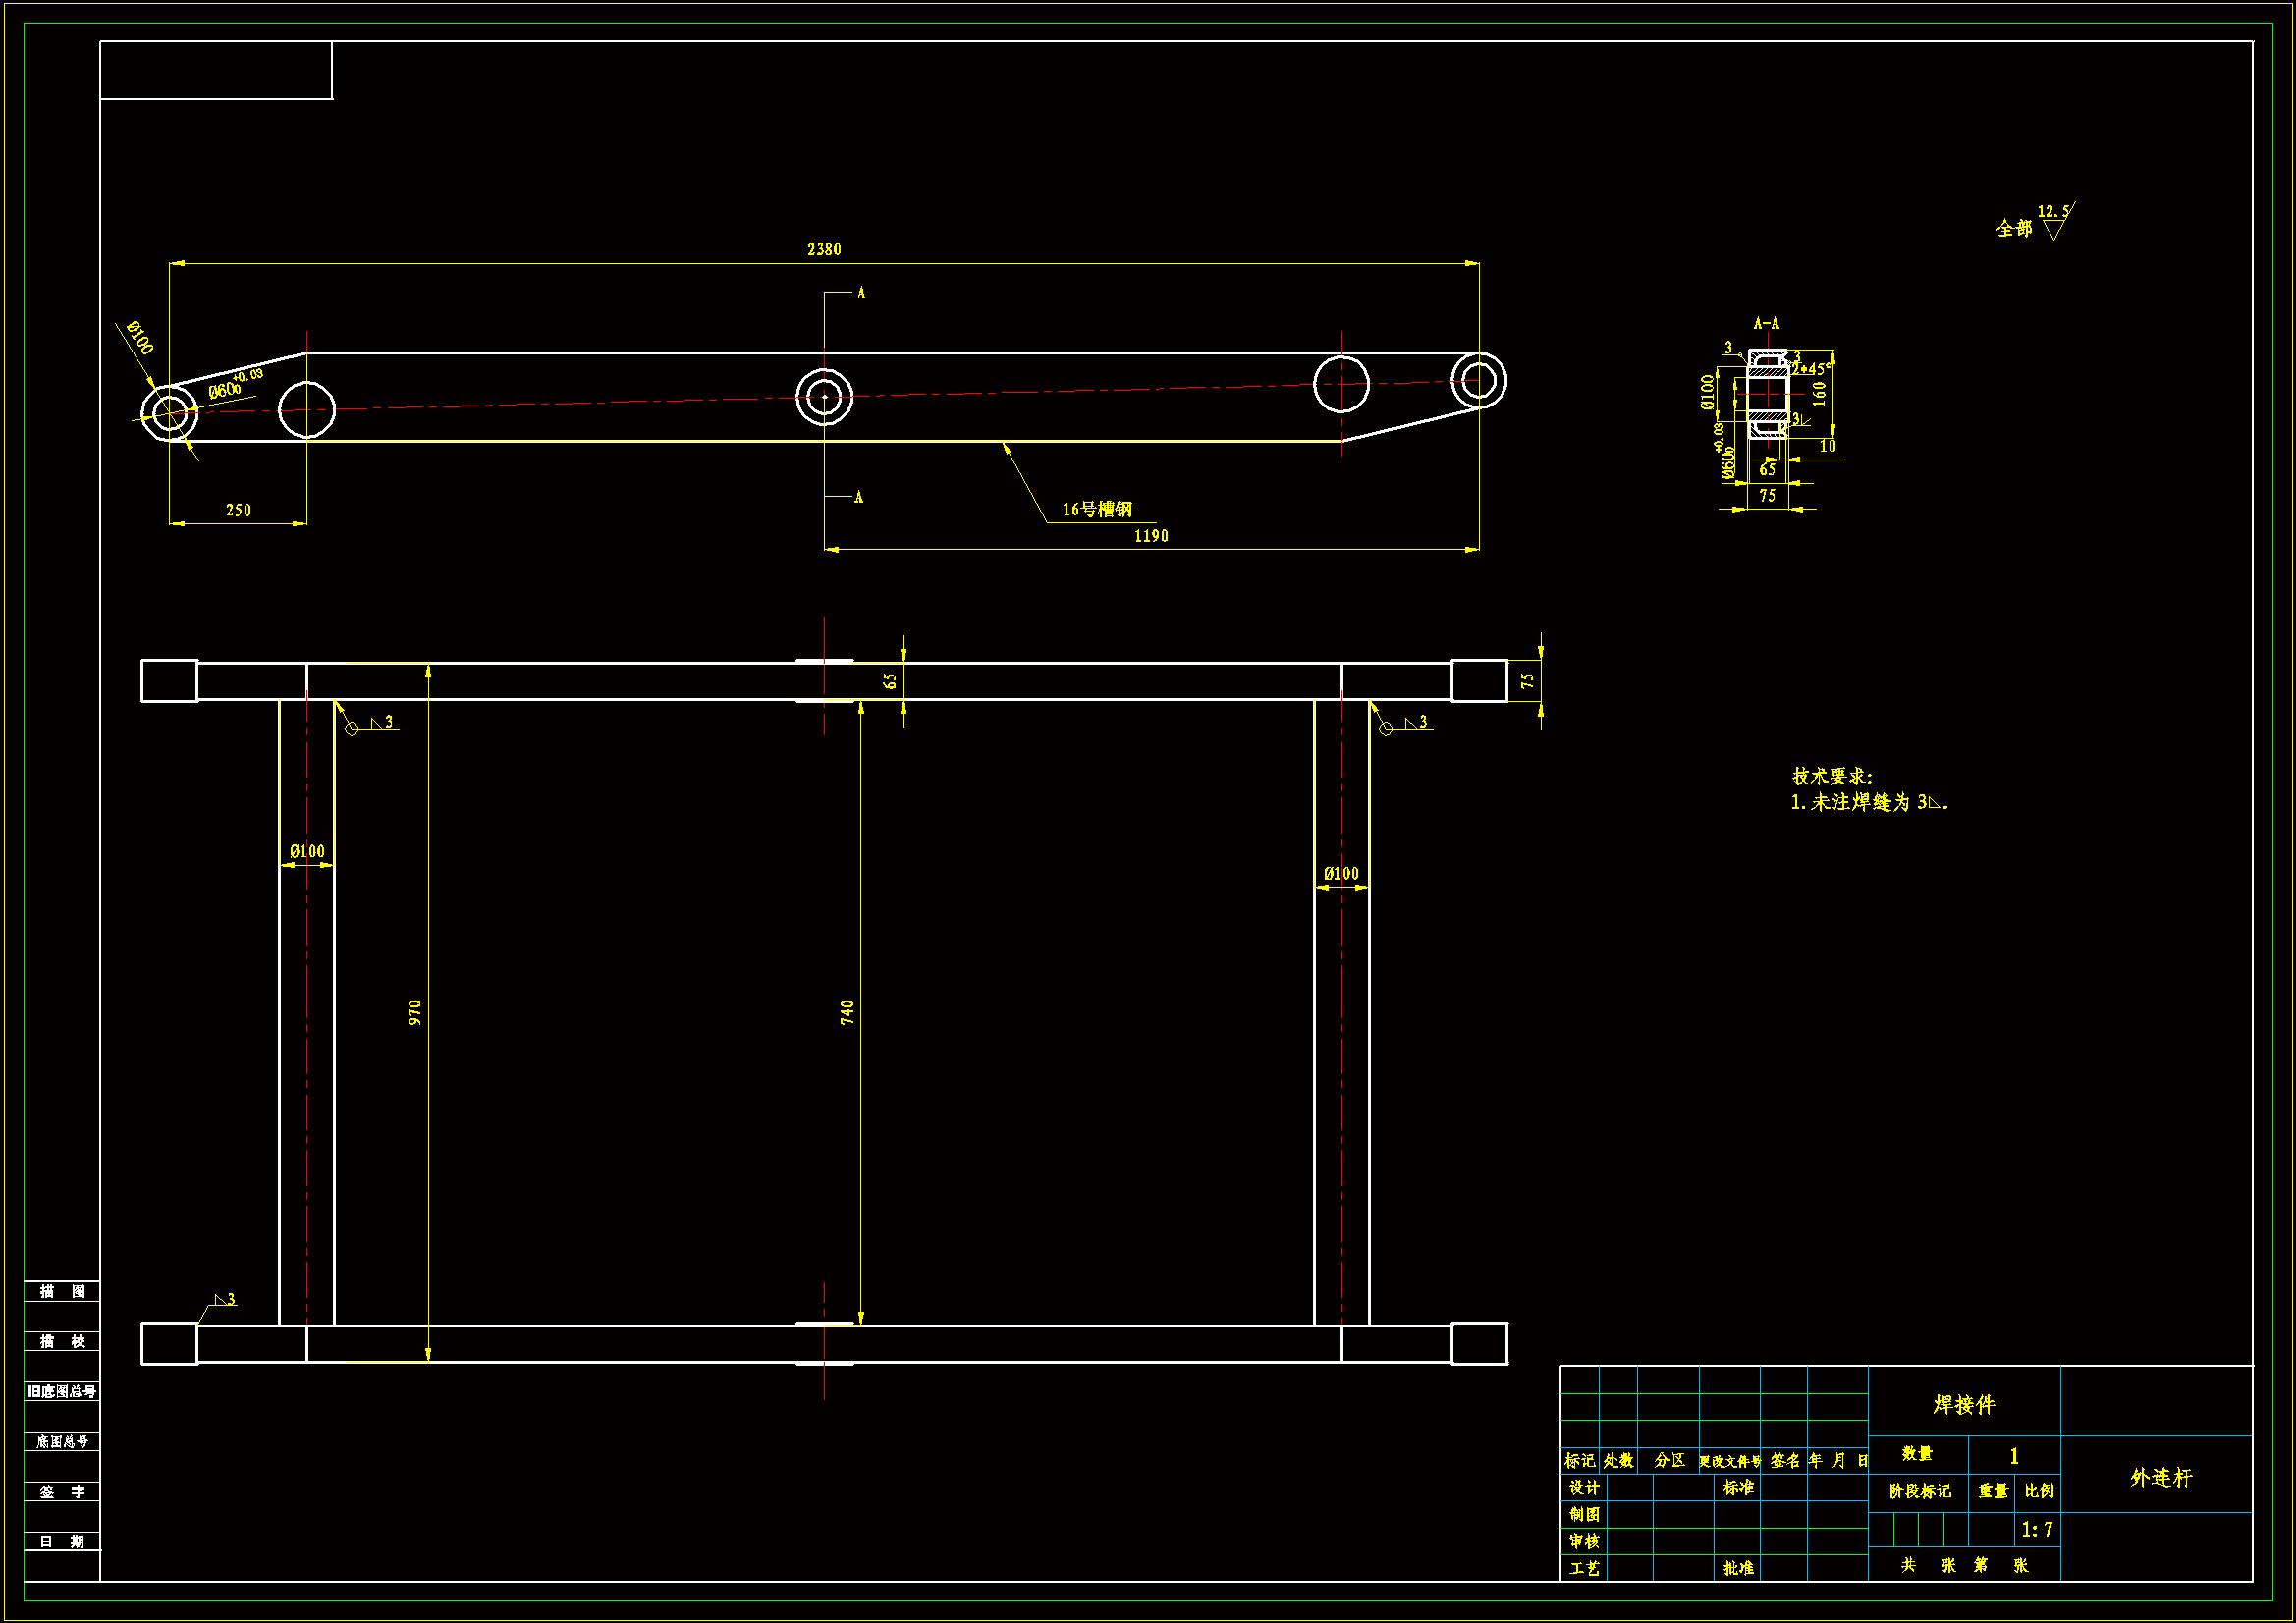Click the 描图 cell in left margin
Screen dimensions: 2296x1623
(62, 1291)
